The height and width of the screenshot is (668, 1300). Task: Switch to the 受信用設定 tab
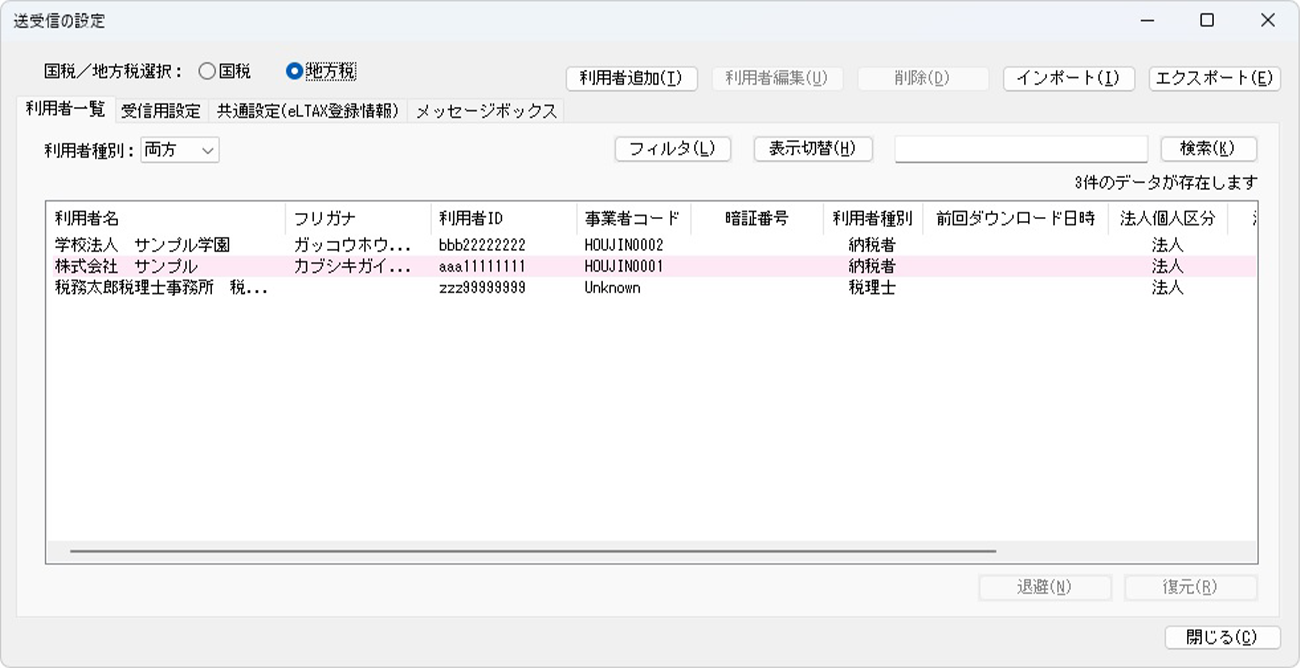coord(160,111)
